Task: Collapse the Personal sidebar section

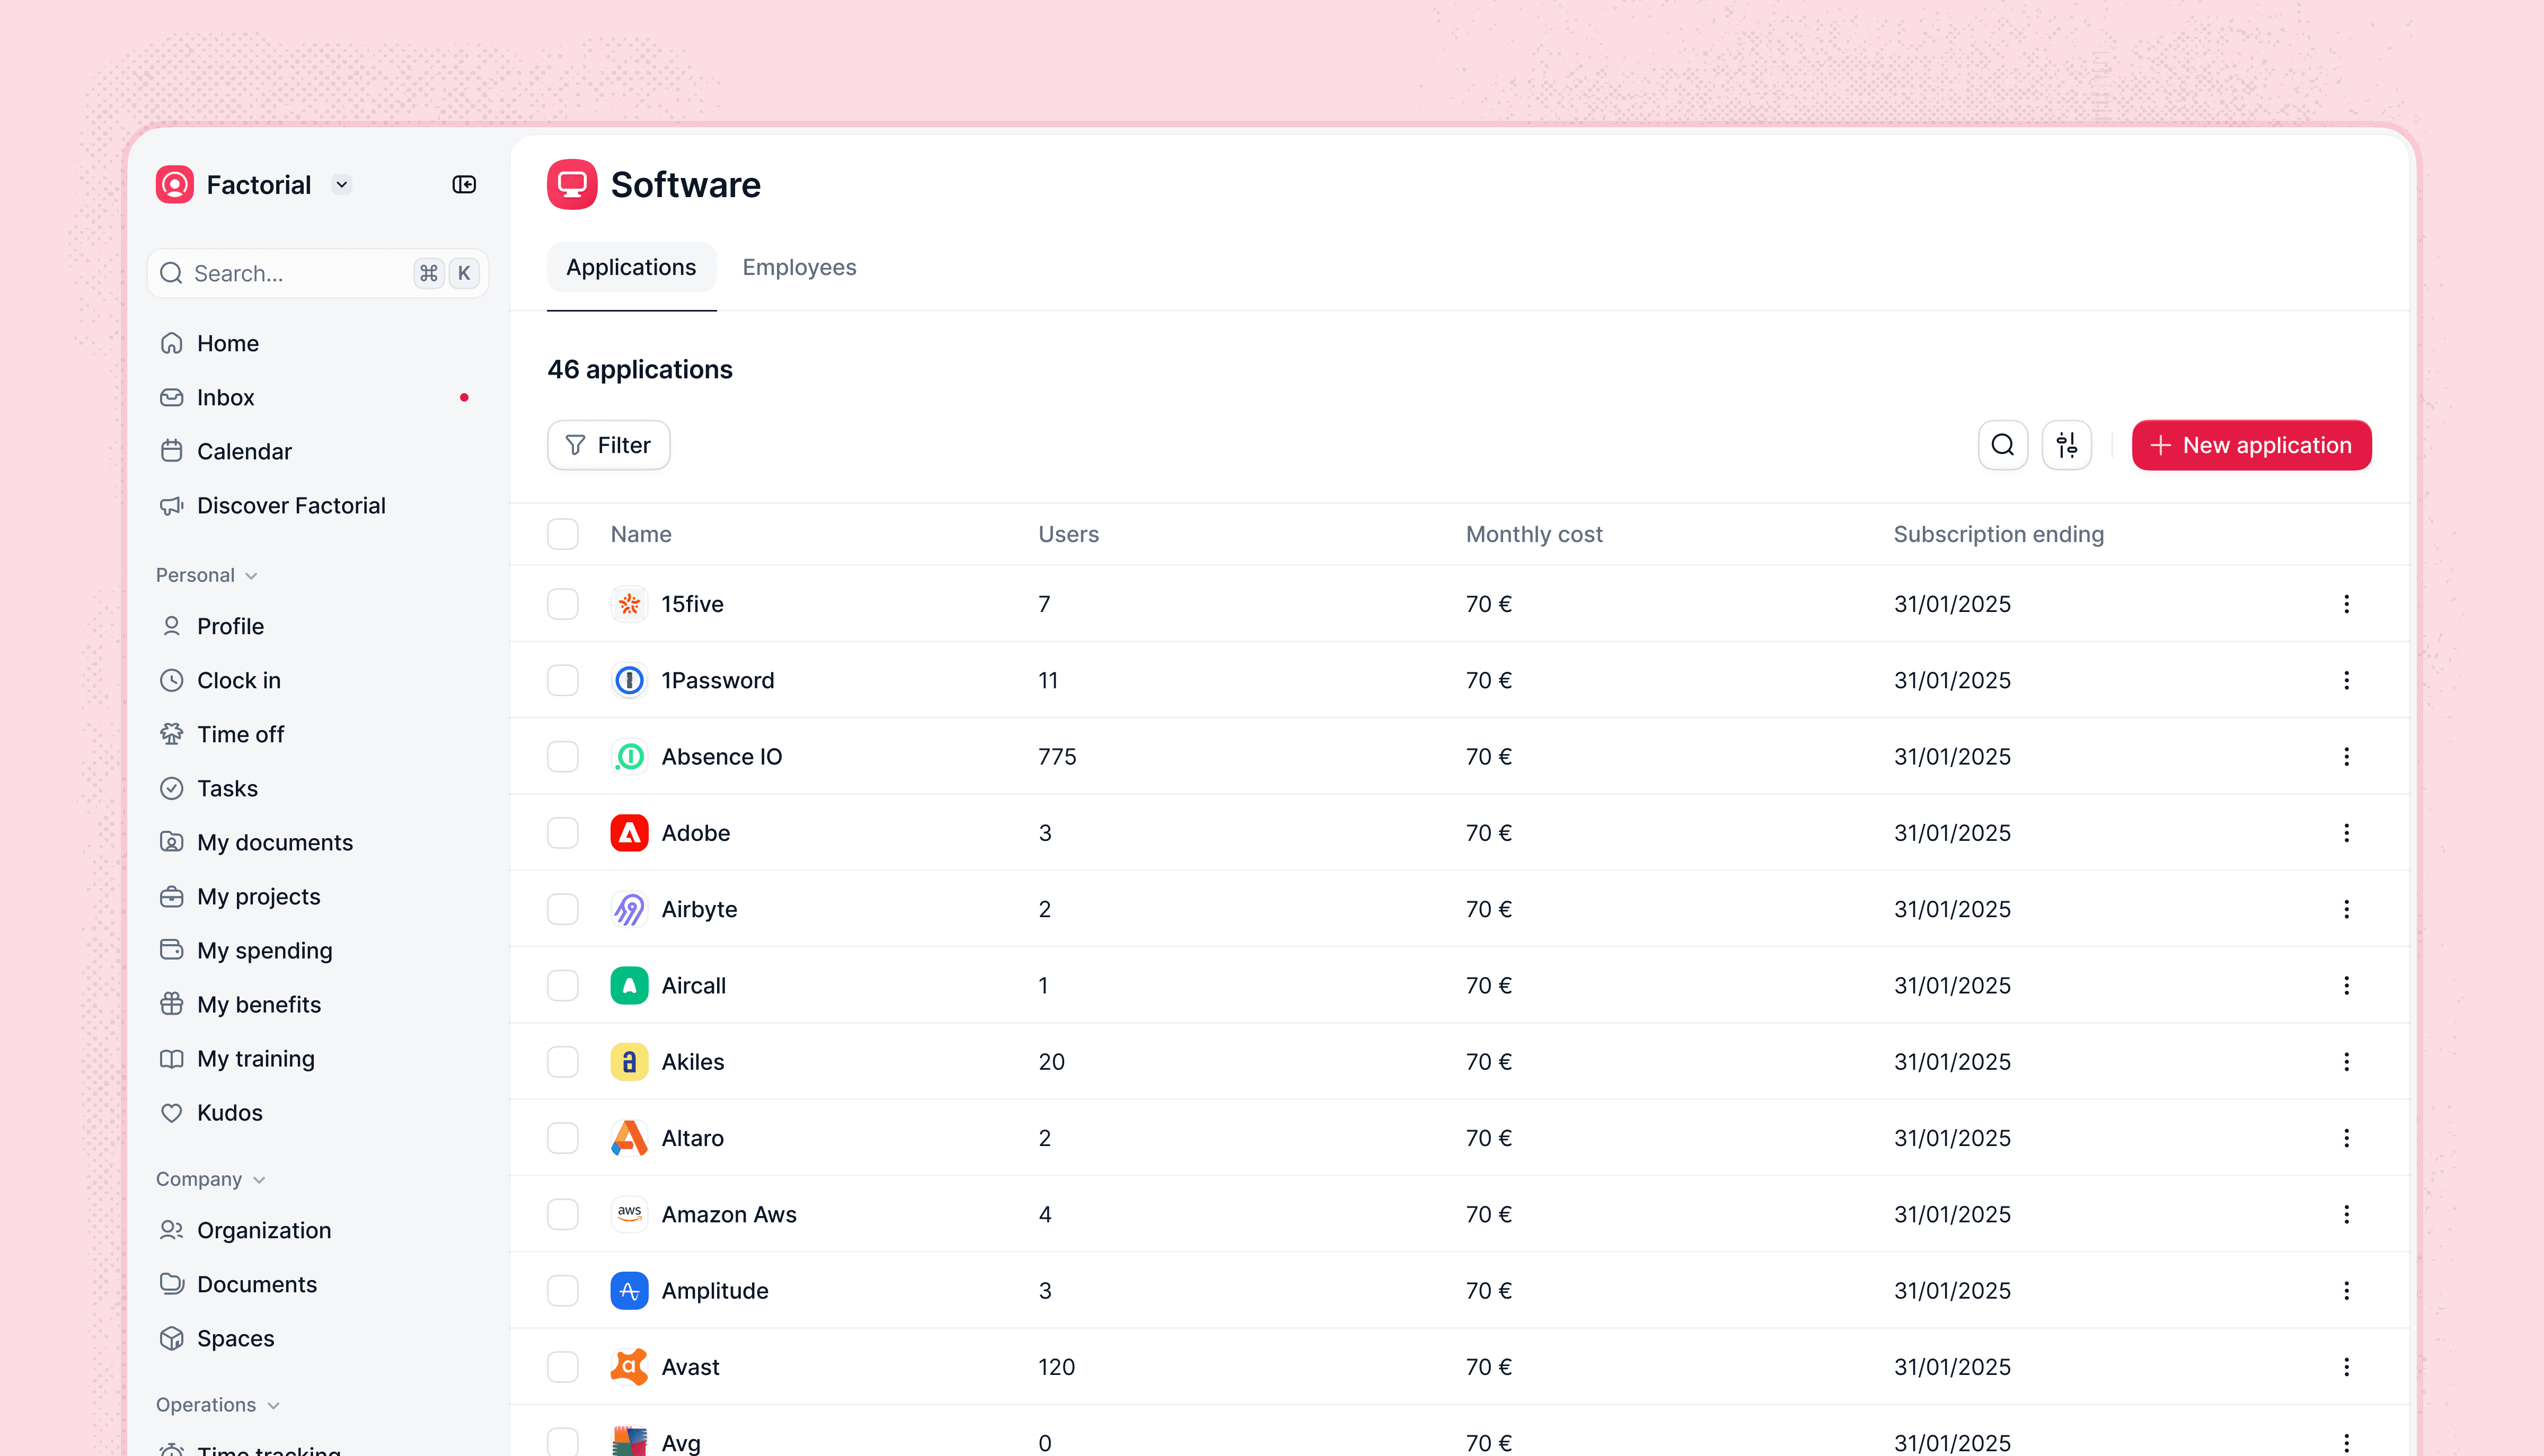Action: [x=207, y=575]
